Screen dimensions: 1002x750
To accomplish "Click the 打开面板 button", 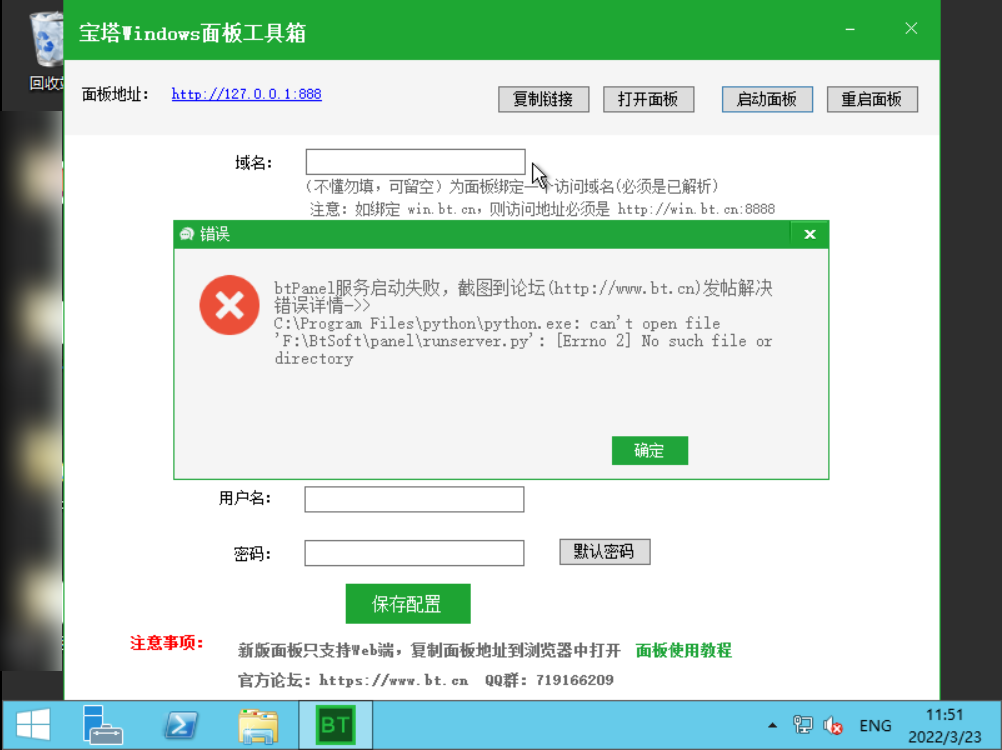I will point(648,99).
